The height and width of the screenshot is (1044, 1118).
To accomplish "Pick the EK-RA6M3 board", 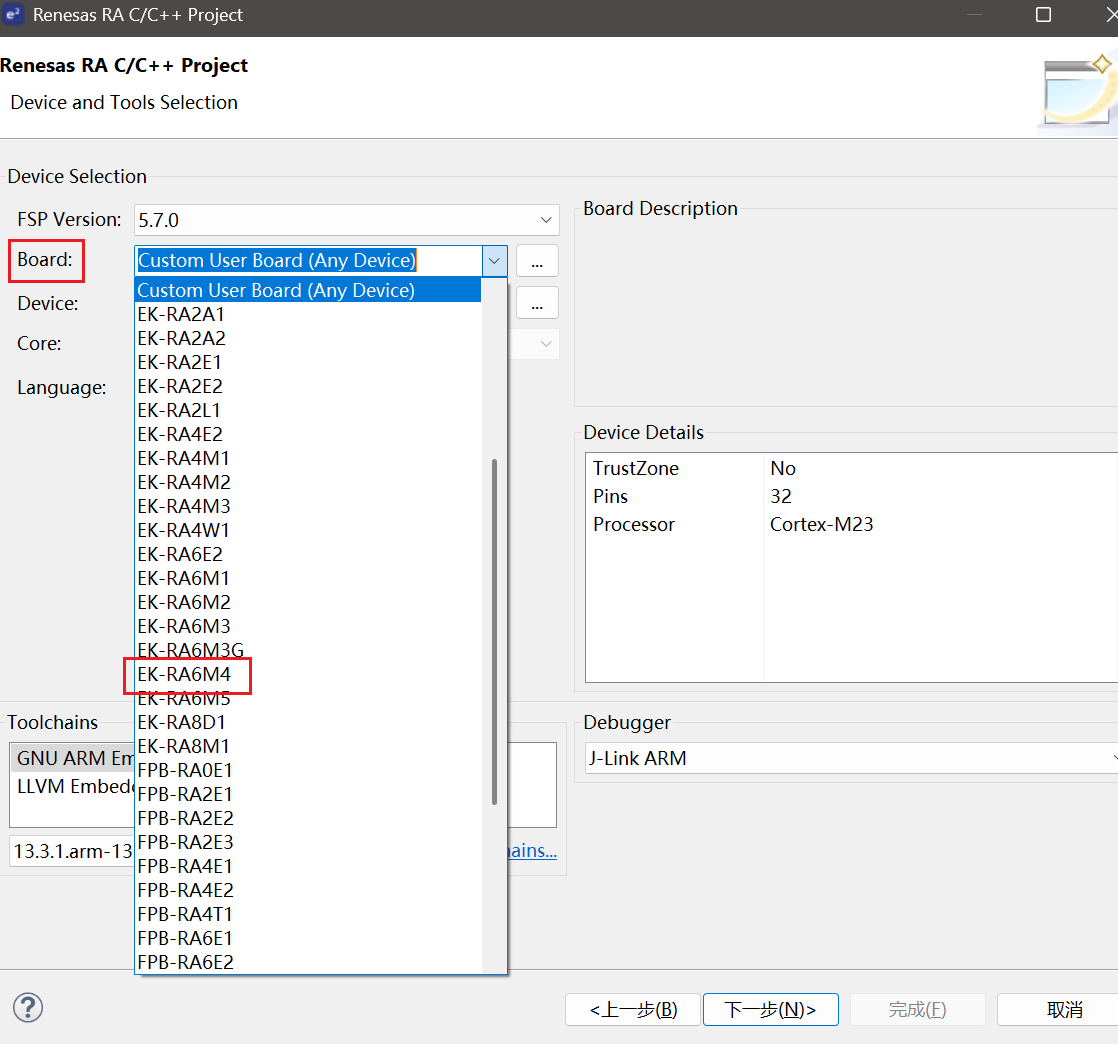I will tap(308, 627).
